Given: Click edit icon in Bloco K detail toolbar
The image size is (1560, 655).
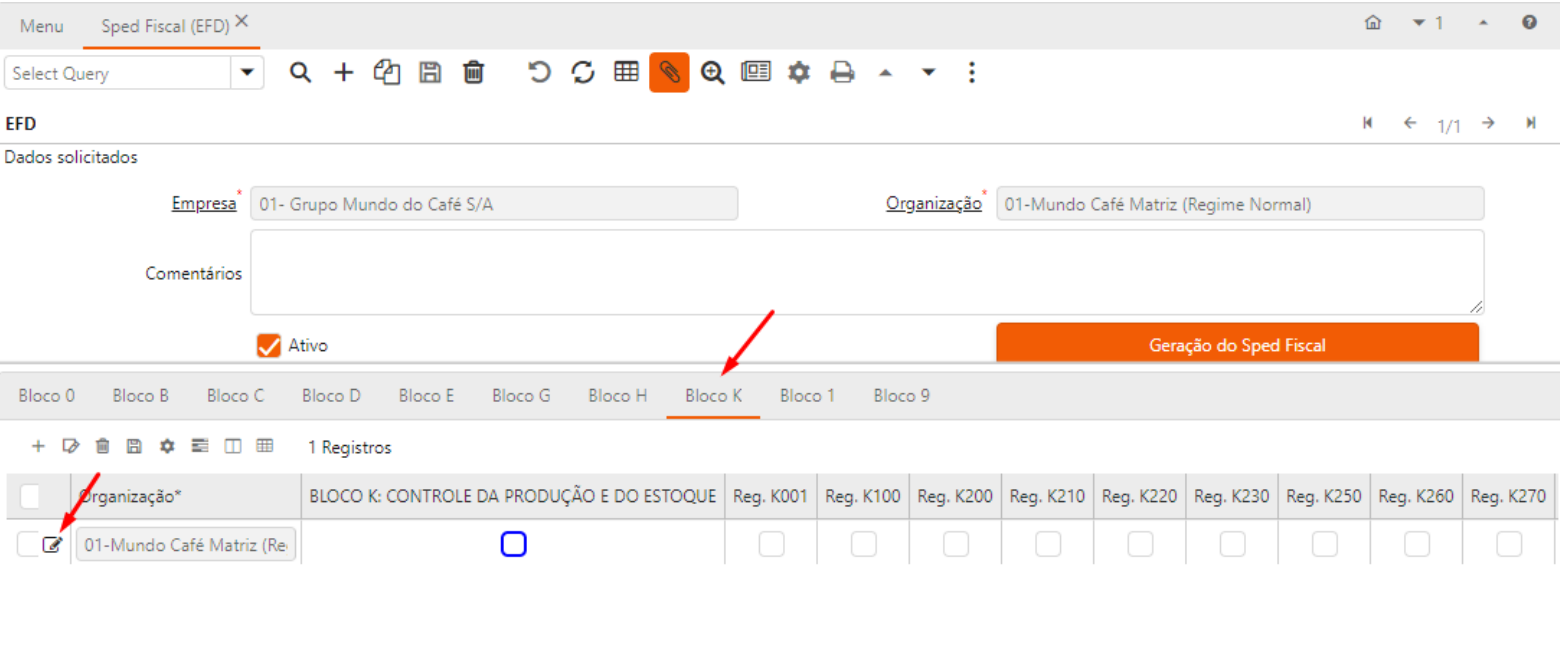Looking at the screenshot, I should (70, 446).
